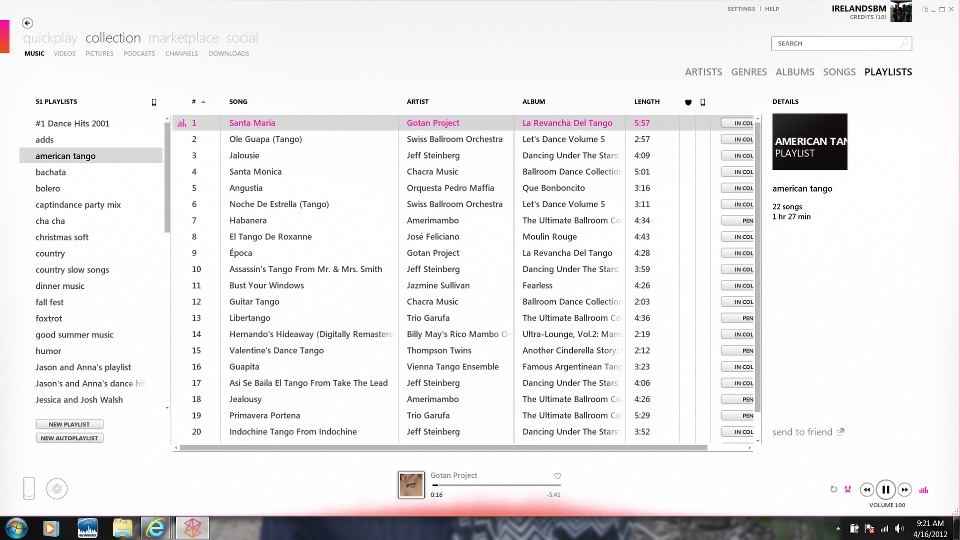This screenshot has width=960, height=540.
Task: Select the foxtrot playlist
Action: [48, 318]
